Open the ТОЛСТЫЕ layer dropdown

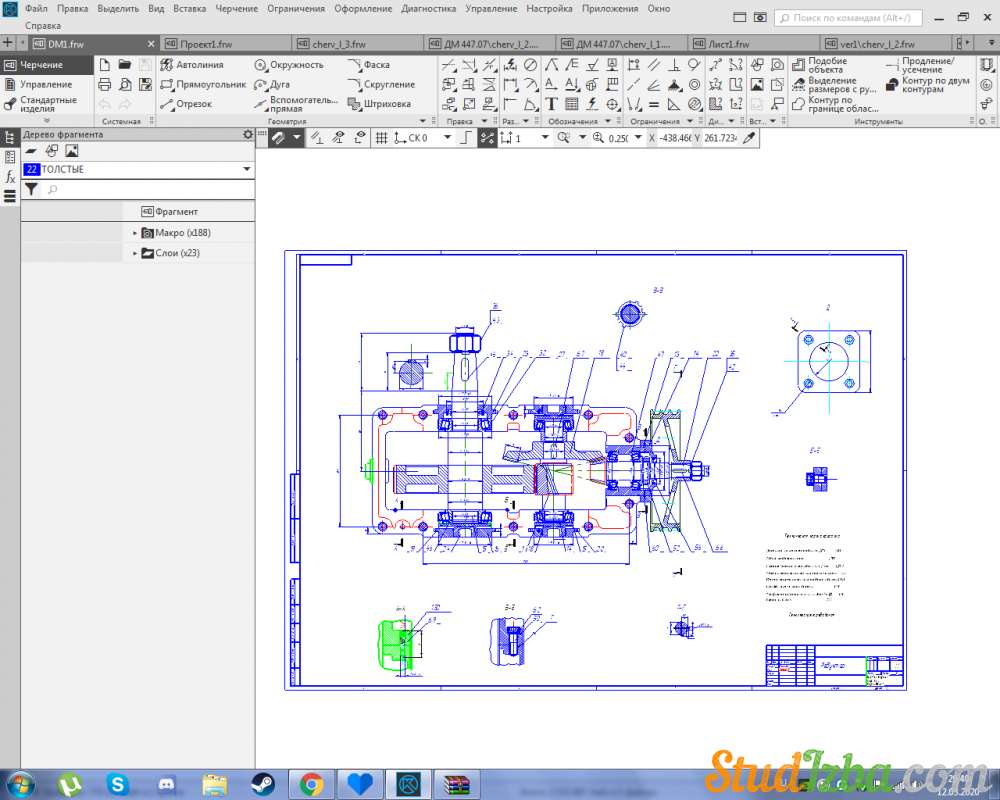point(246,170)
